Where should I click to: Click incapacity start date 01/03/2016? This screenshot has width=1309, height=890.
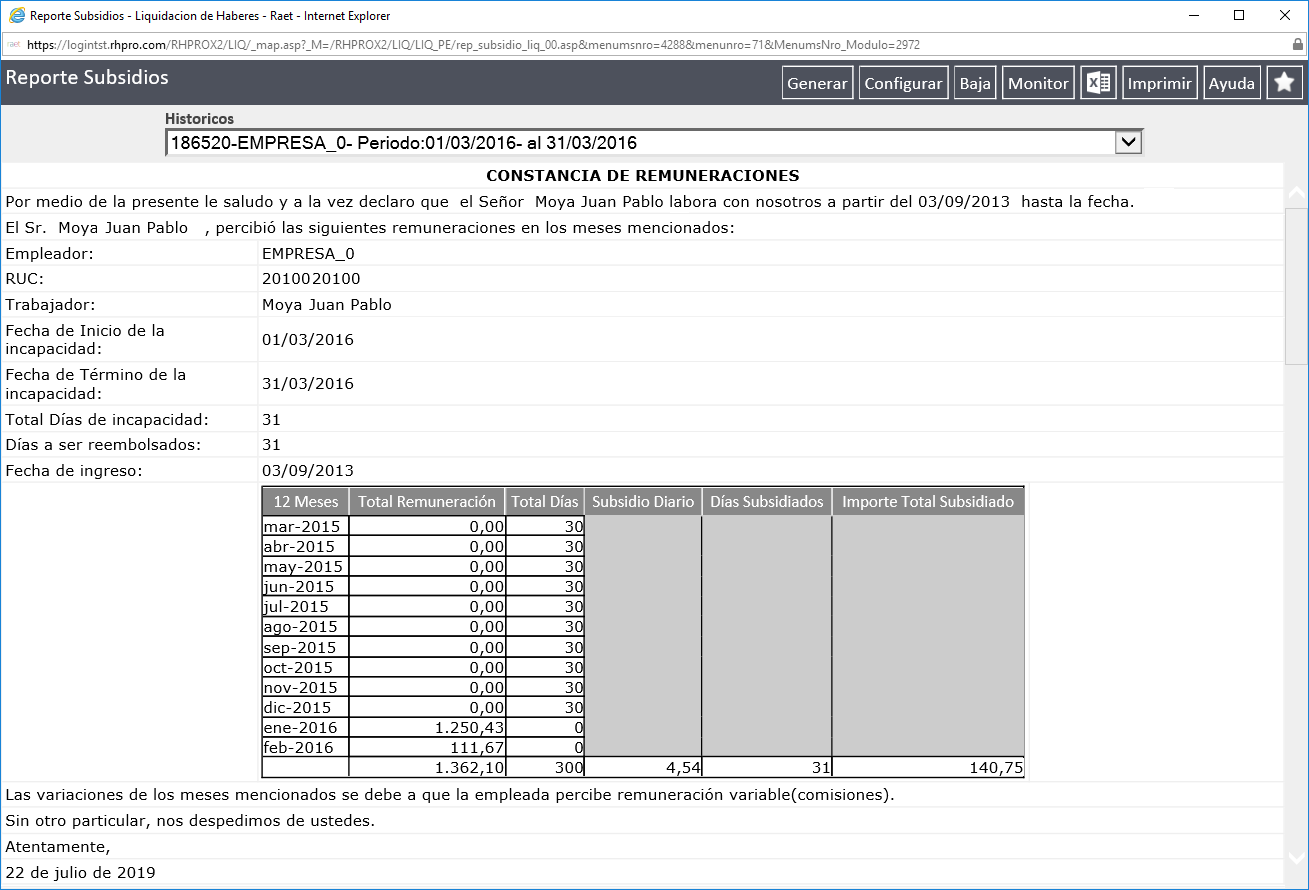307,340
